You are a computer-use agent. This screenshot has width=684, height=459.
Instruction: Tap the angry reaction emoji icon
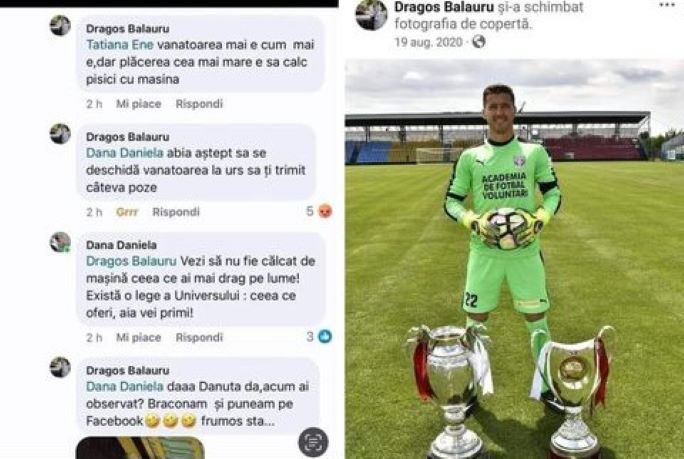[x=325, y=212]
